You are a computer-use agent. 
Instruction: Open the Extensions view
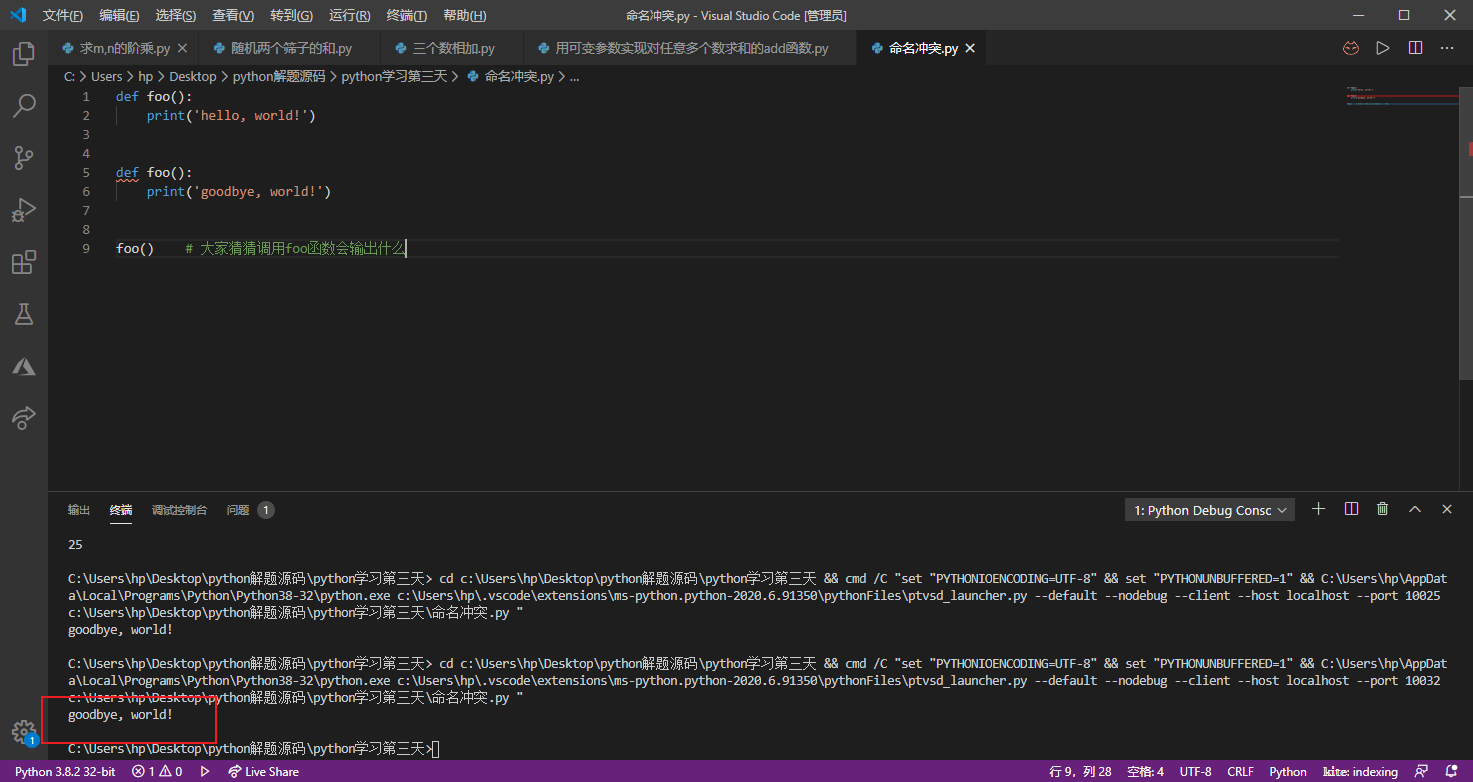24,262
